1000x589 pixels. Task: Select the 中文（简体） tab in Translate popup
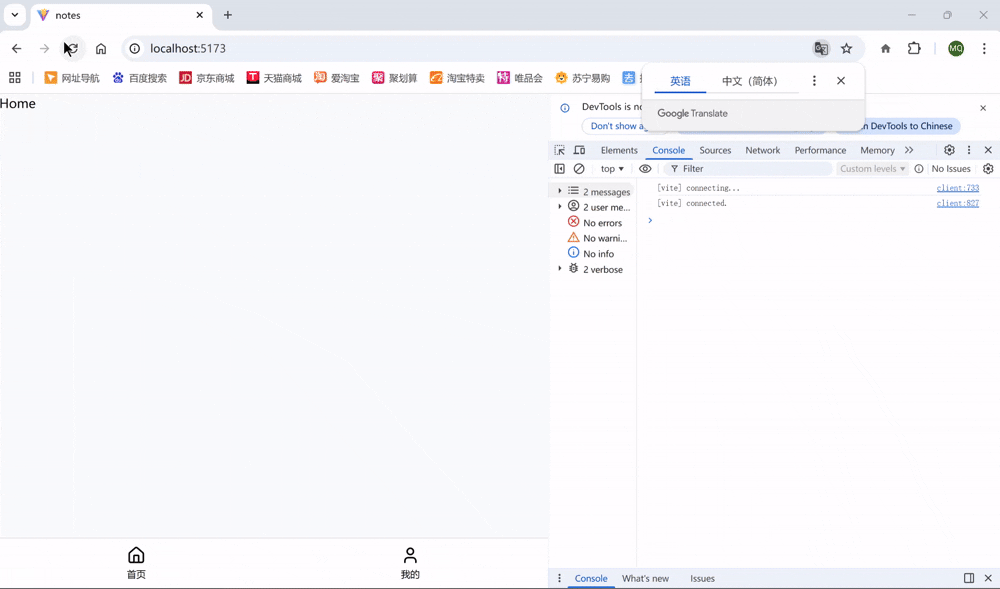tap(750, 81)
